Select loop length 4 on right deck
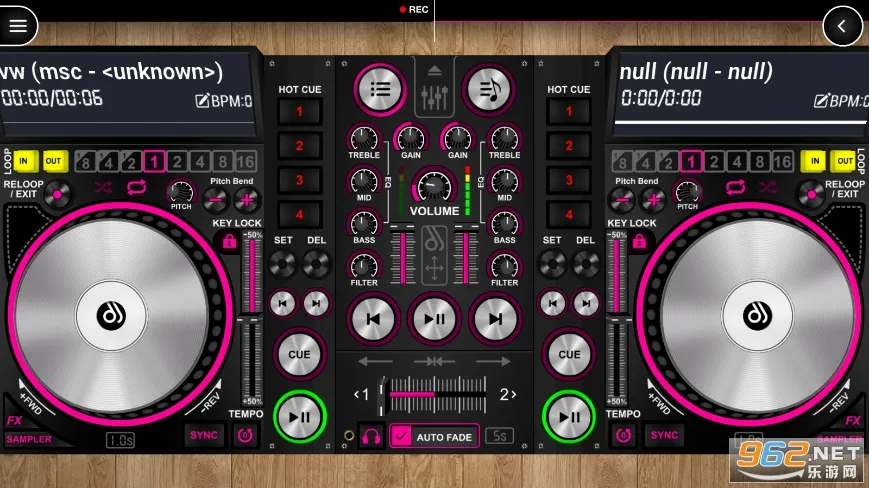Screen dimensions: 869x488 (737, 162)
